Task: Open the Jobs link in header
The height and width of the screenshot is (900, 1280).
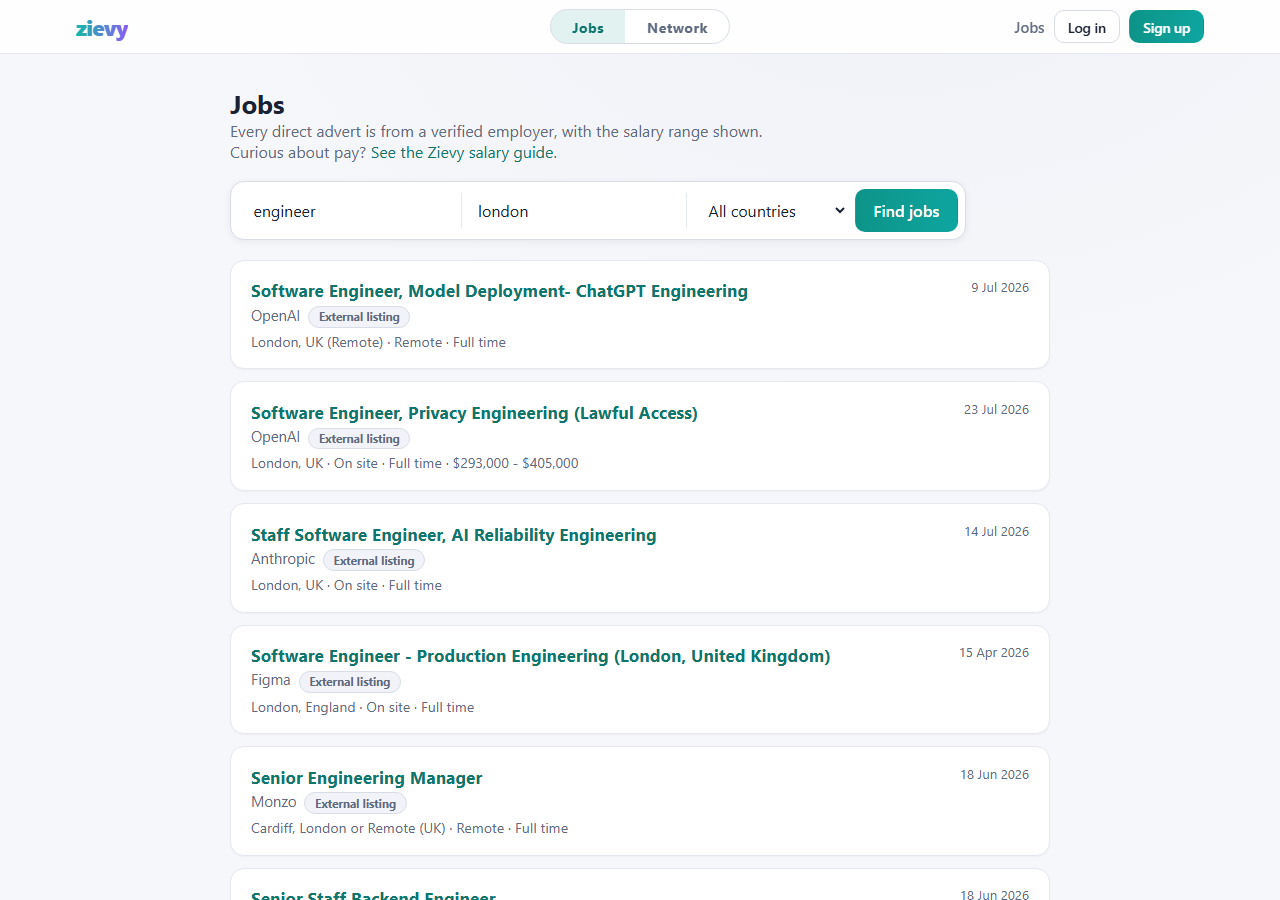Action: pos(1029,28)
